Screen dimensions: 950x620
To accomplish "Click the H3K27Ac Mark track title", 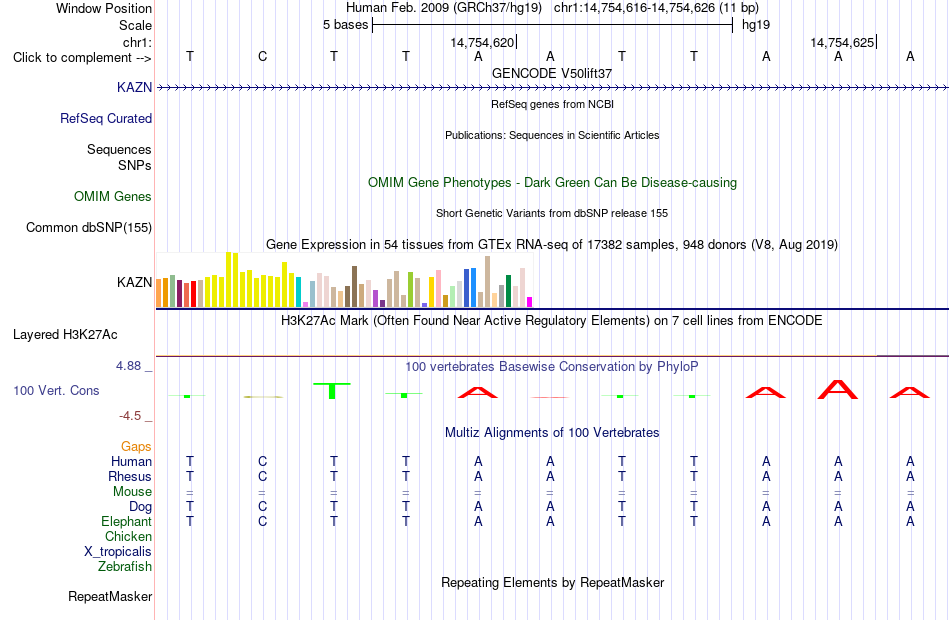I will point(551,321).
